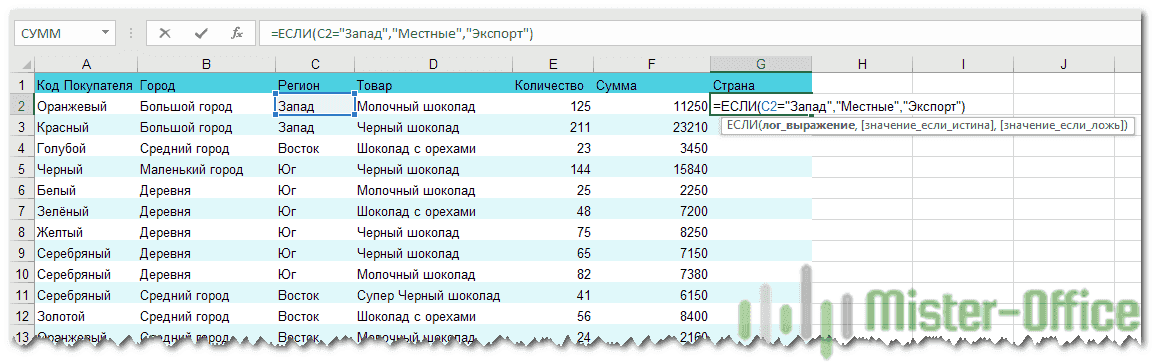Select the value 8400
1152x363 pixels.
click(x=651, y=317)
